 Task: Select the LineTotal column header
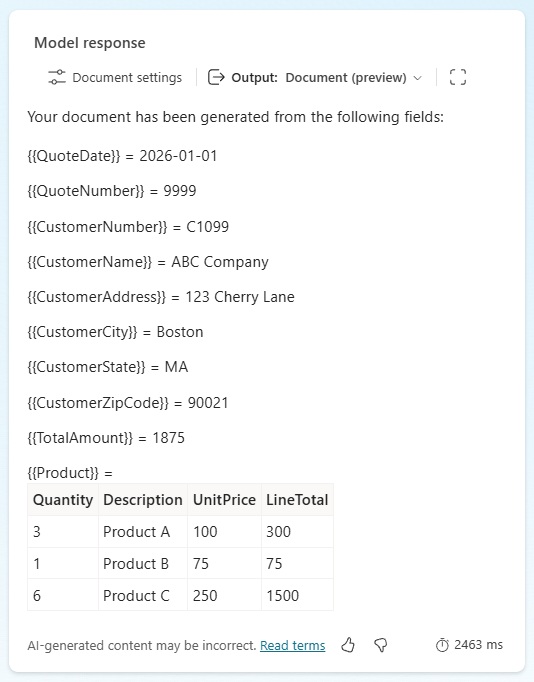297,500
